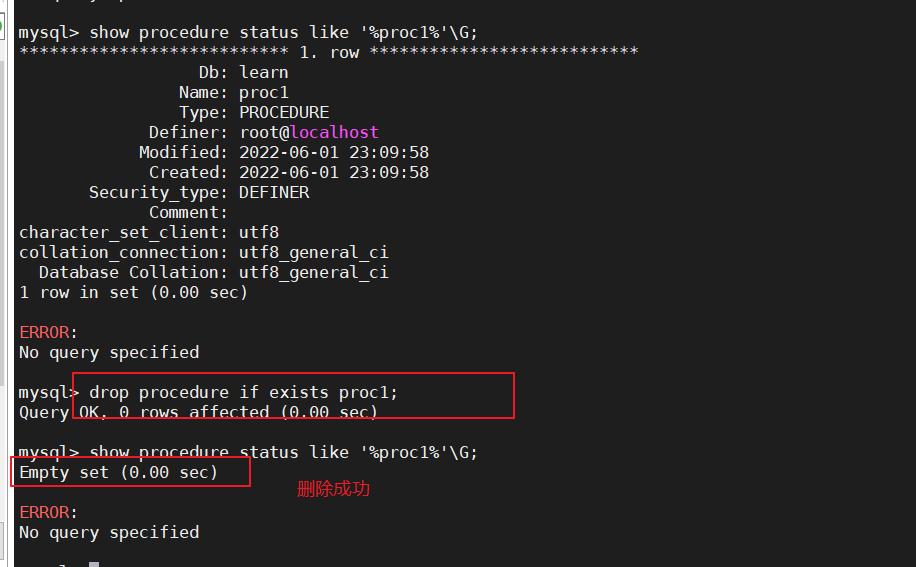Click 'Query OK, 0 rows affected' message
The height and width of the screenshot is (567, 916).
point(199,412)
